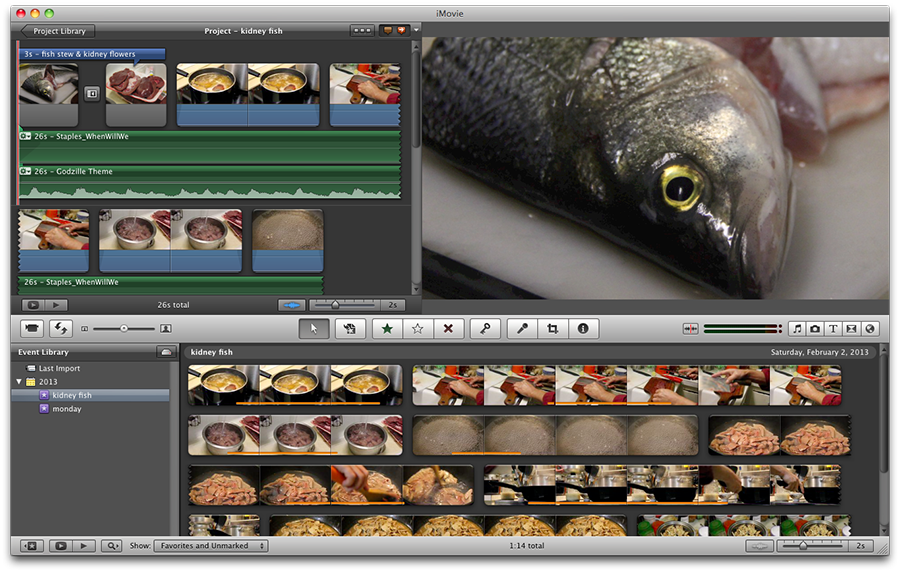Mark selection as favorite with filled star
Screen dimensions: 900x572
coord(387,328)
